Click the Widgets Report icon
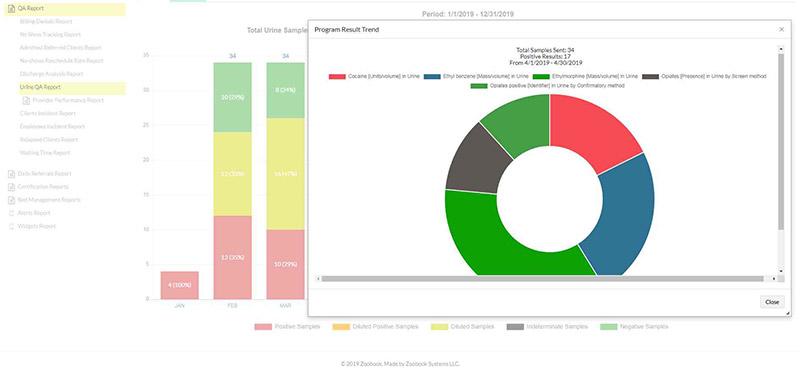Viewport: 800px width, 368px height. point(11,226)
